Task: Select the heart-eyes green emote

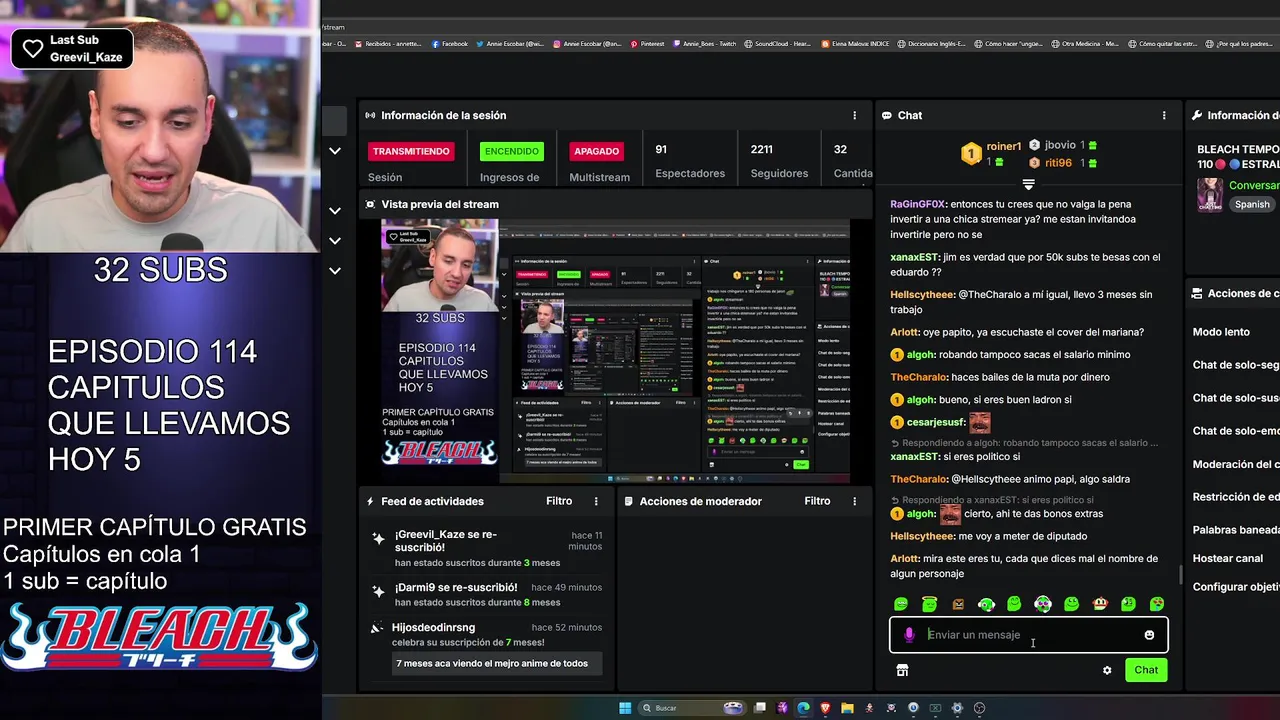Action: click(x=1157, y=604)
